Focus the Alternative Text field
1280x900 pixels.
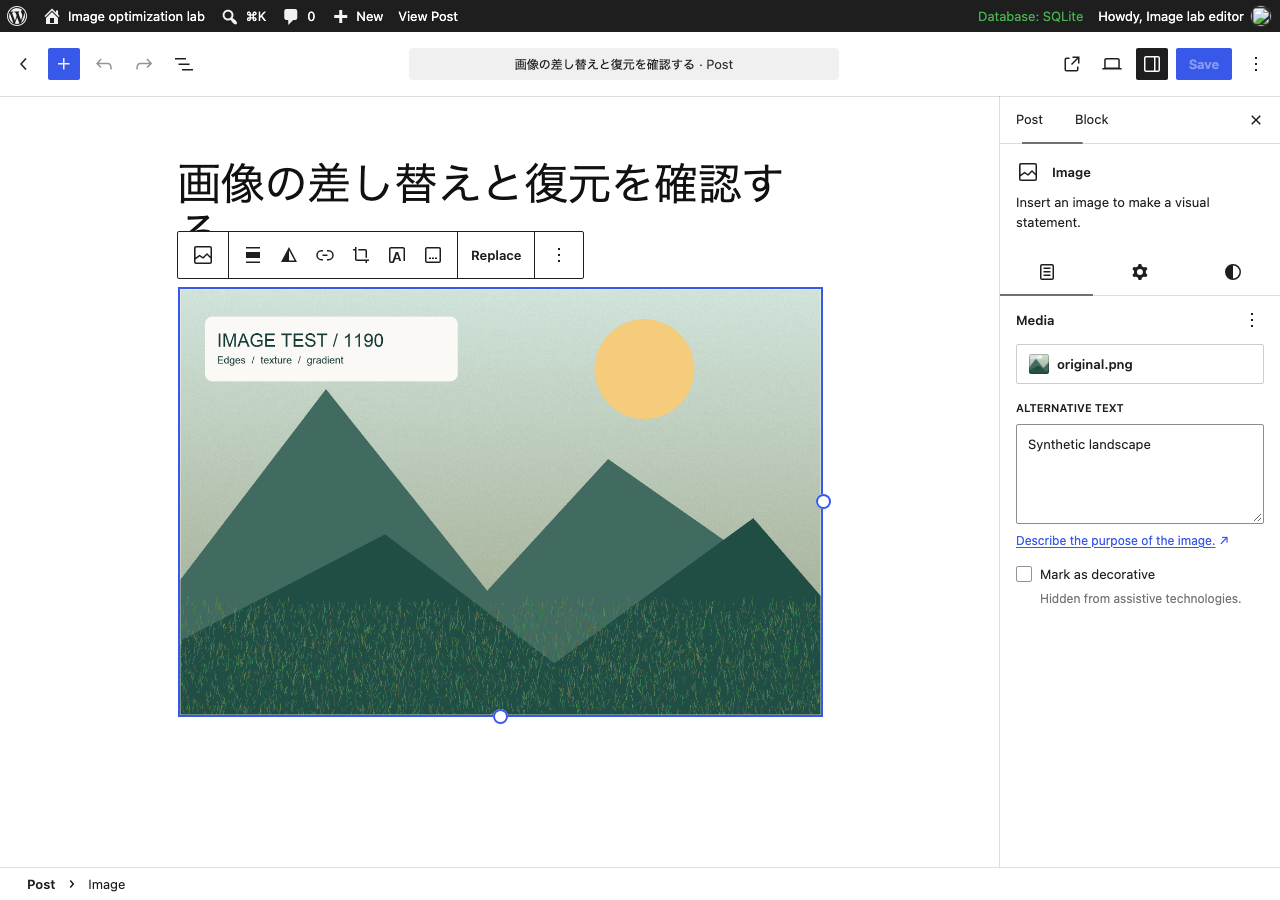[1140, 474]
